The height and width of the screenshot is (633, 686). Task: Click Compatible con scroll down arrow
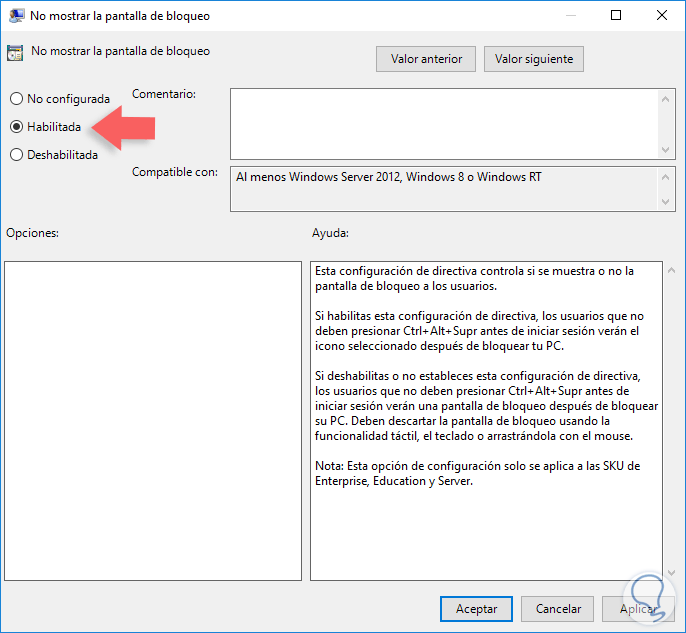click(x=665, y=202)
